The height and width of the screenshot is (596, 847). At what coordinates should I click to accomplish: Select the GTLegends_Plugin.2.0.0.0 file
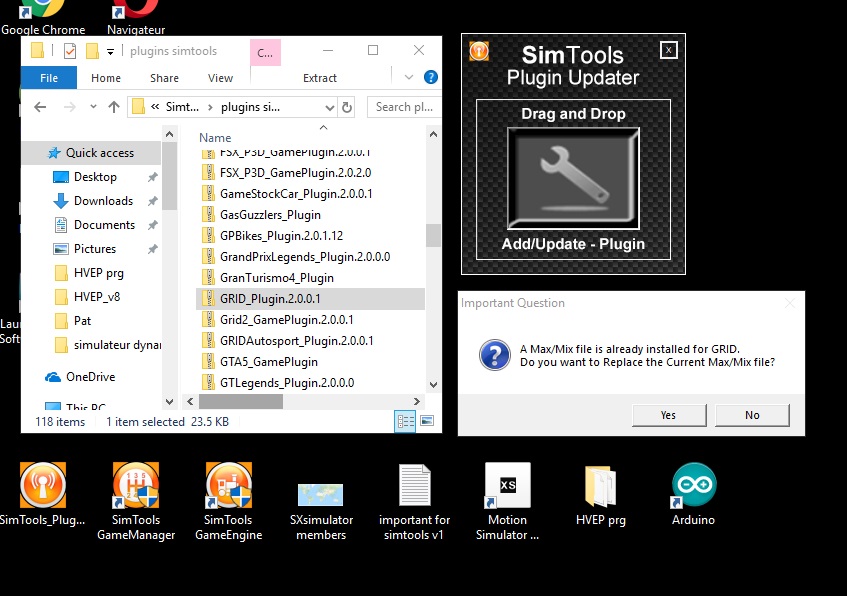tap(287, 383)
